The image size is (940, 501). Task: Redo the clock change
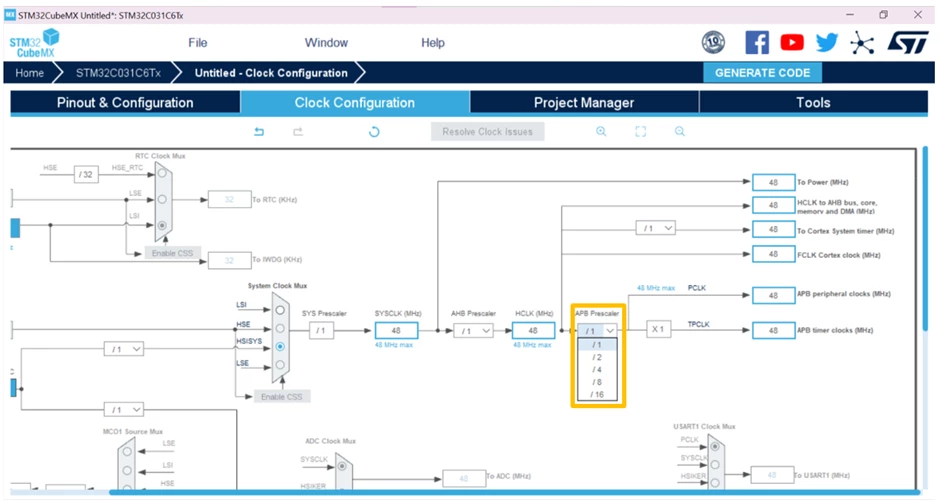pyautogui.click(x=298, y=132)
